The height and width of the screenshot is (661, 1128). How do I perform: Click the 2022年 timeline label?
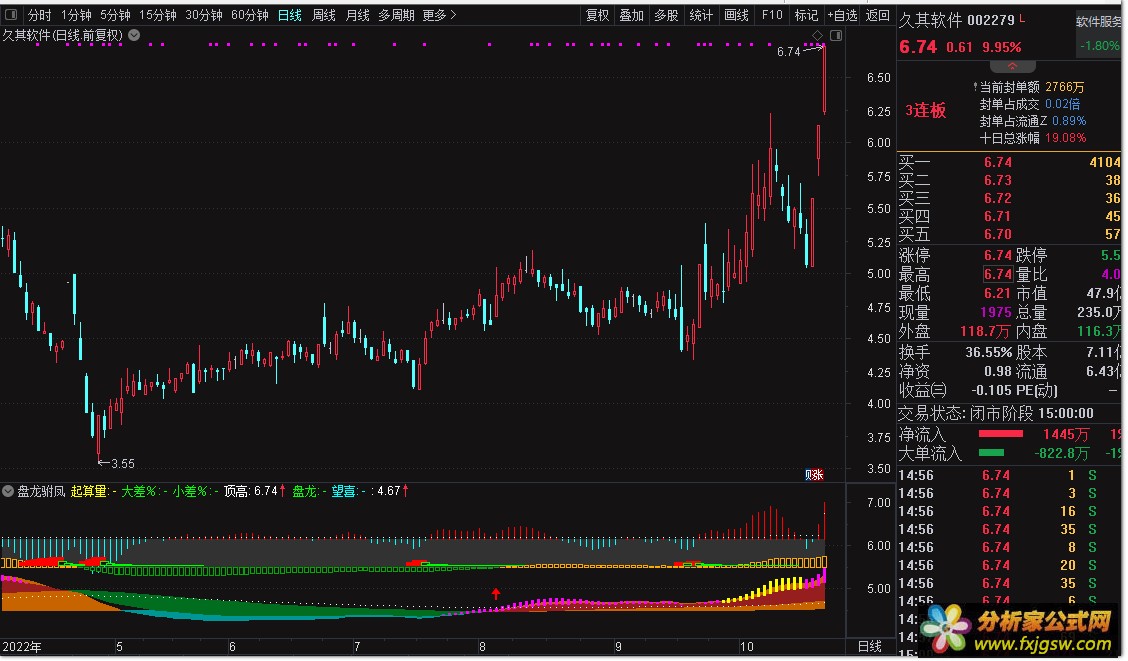[22, 647]
